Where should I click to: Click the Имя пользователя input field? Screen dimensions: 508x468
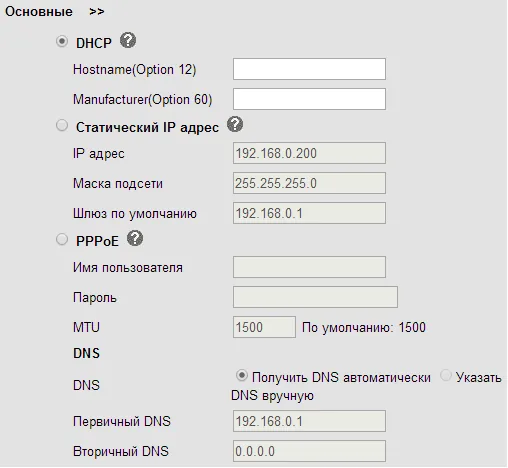(309, 267)
